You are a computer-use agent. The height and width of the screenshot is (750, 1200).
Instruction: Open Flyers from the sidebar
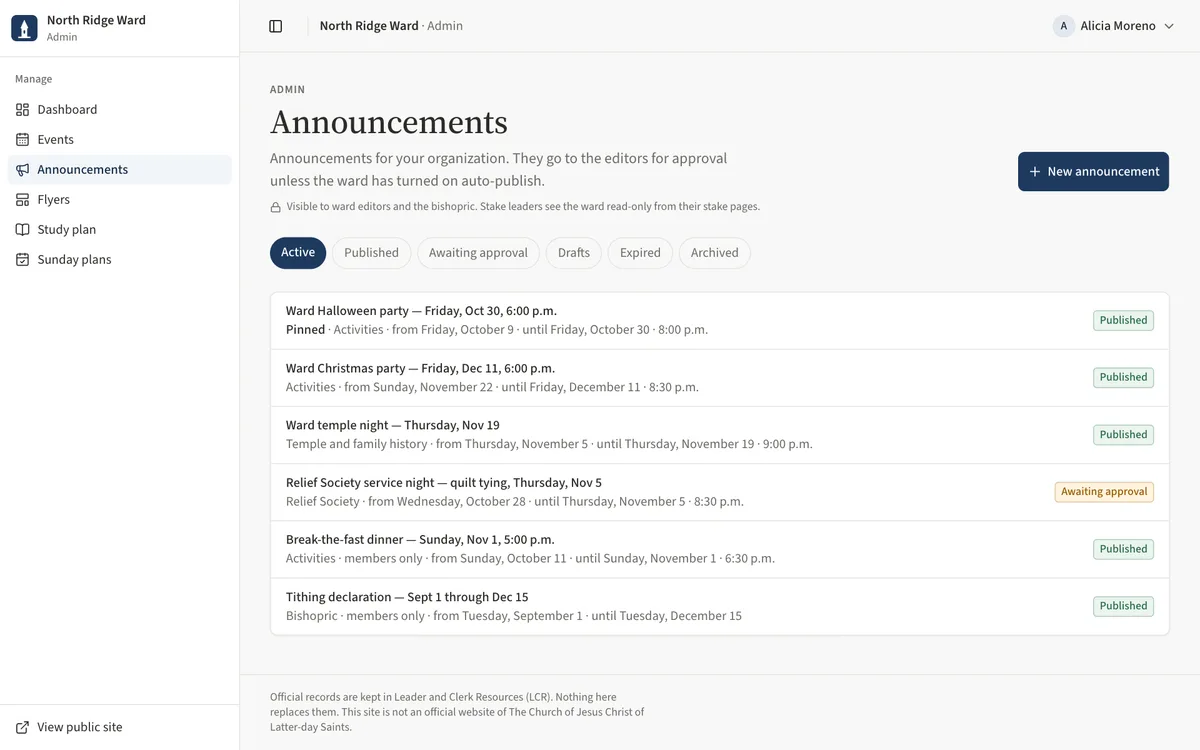coord(120,200)
